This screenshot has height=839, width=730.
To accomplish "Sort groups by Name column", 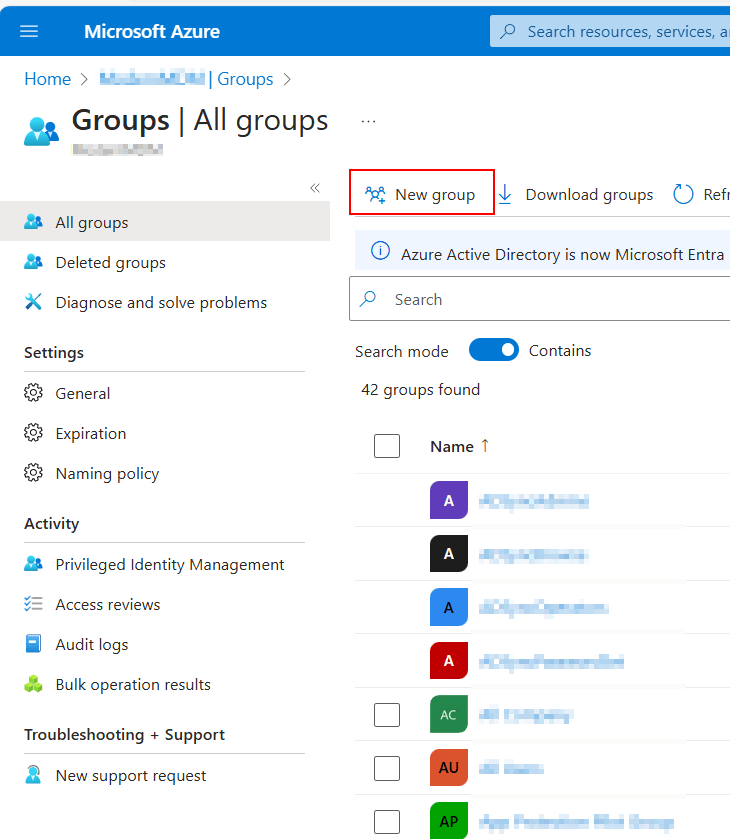I will tap(452, 446).
